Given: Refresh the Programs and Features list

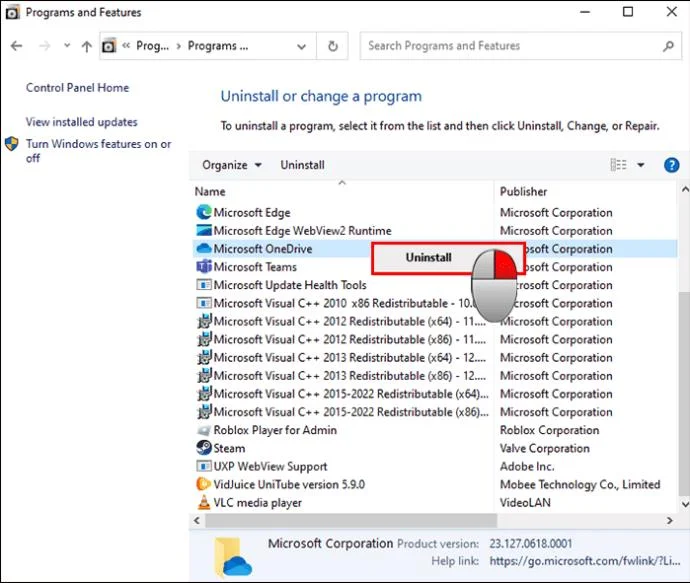Looking at the screenshot, I should point(333,46).
